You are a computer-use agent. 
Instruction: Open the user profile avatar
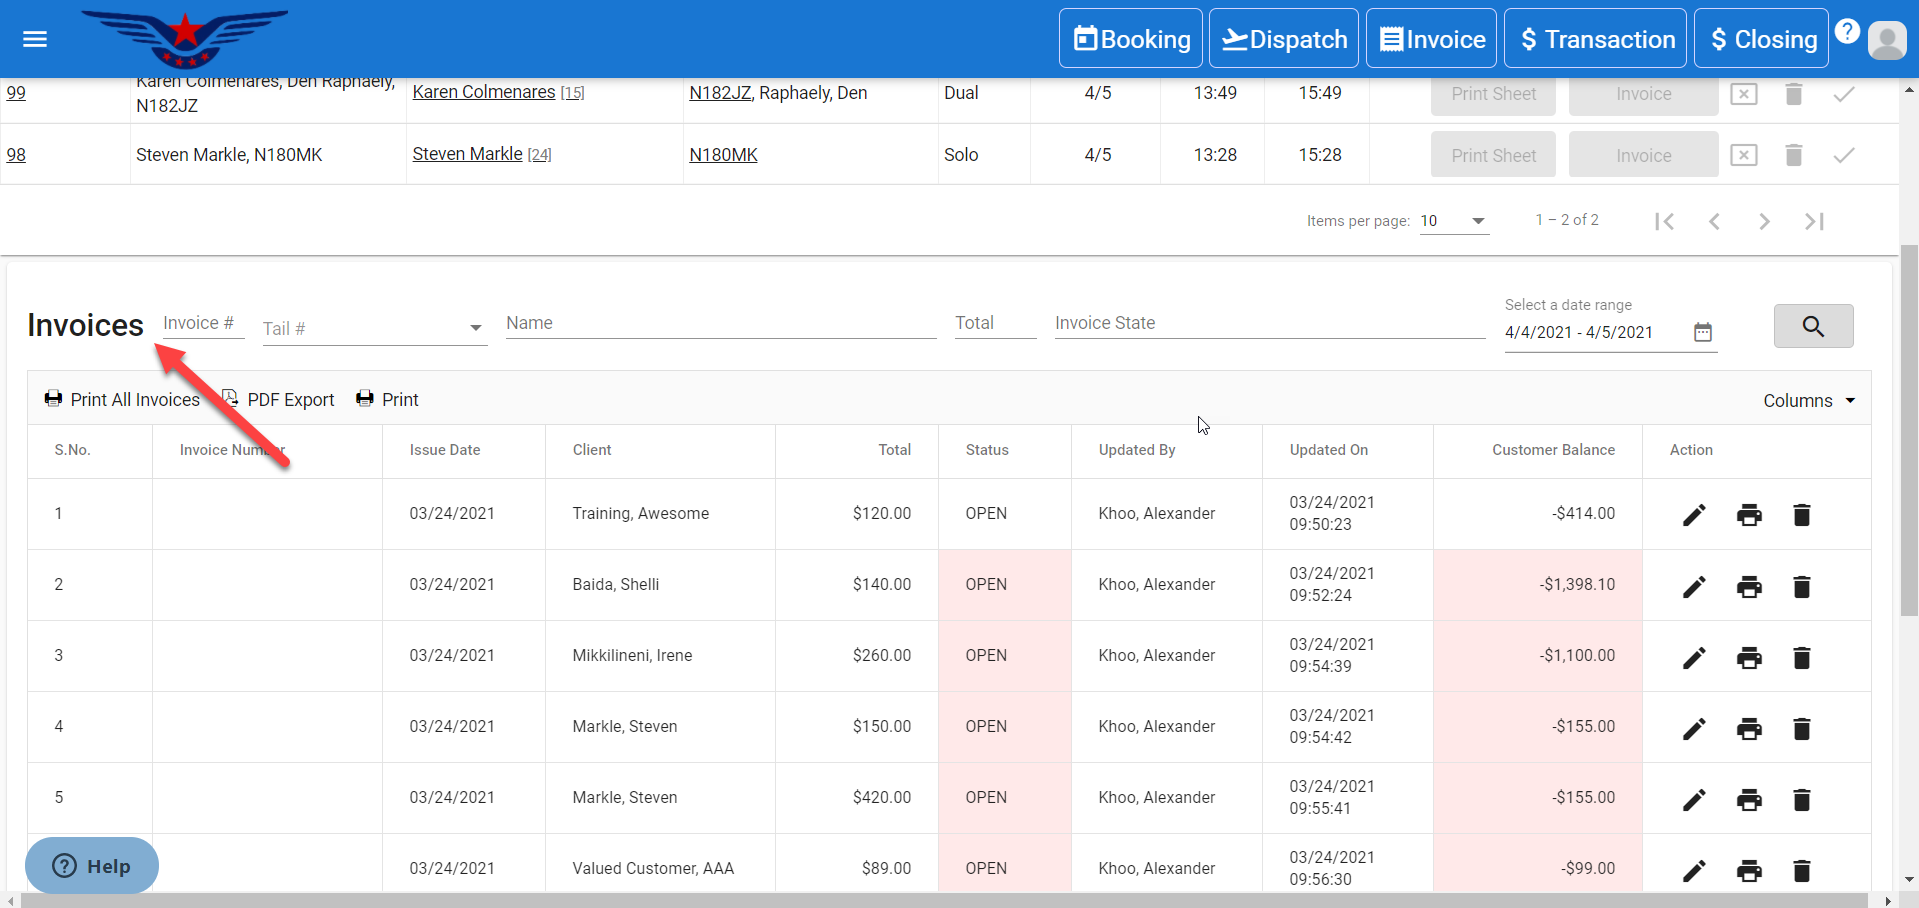pyautogui.click(x=1887, y=40)
